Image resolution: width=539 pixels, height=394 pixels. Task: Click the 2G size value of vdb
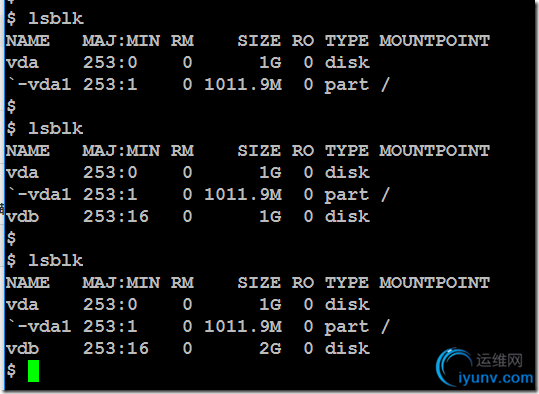pos(270,348)
